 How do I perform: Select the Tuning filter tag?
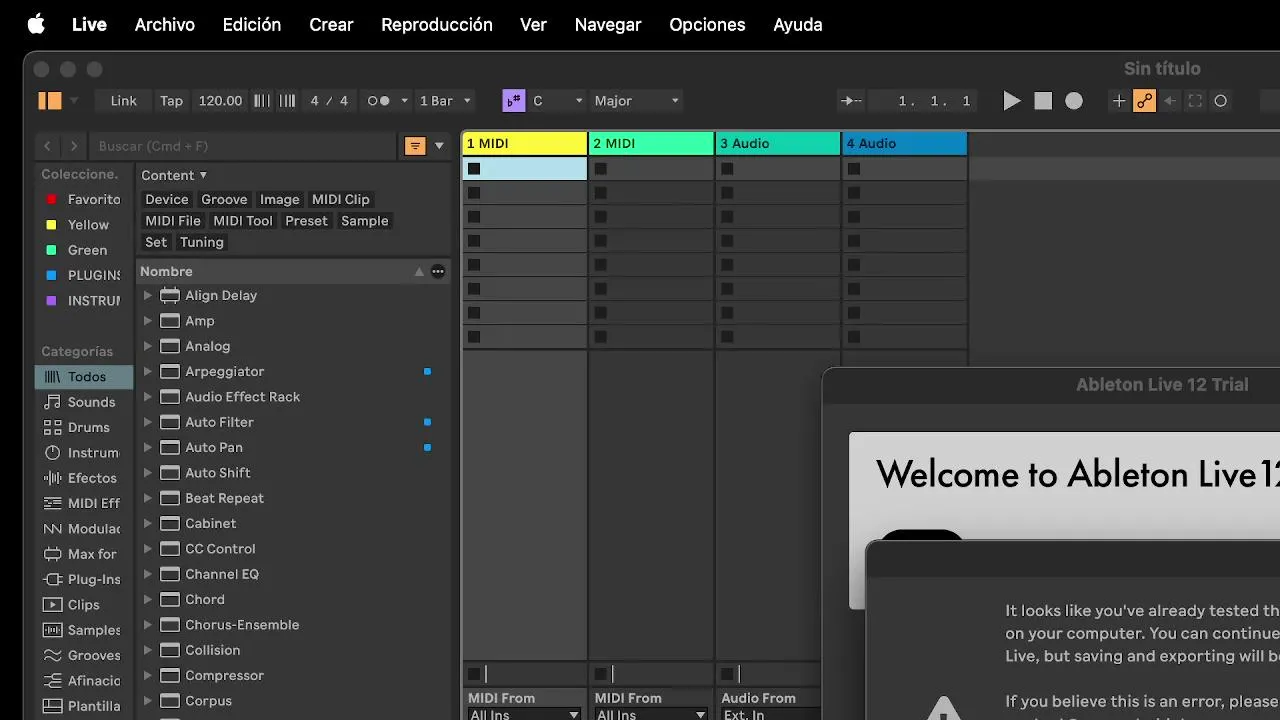tap(202, 242)
